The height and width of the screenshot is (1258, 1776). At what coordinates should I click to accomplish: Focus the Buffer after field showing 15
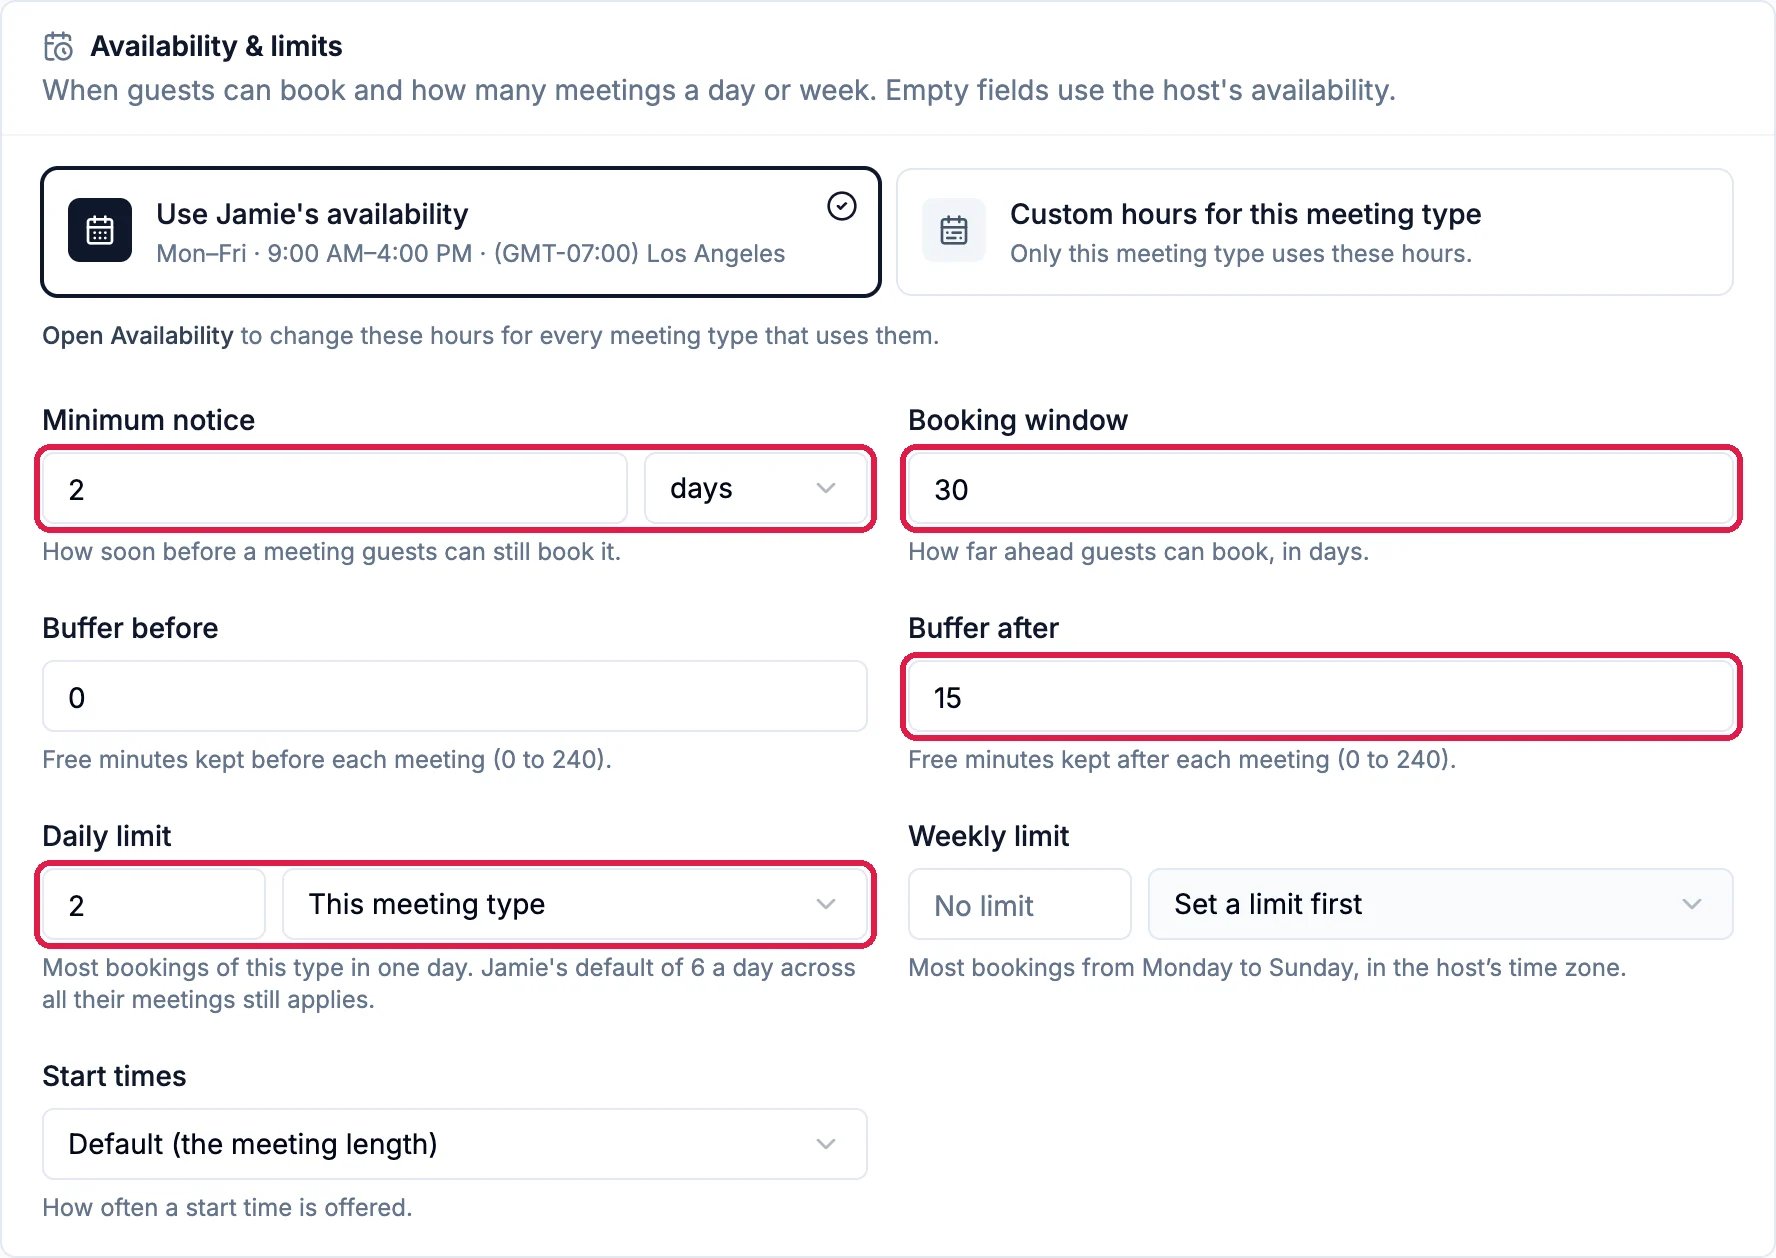(1321, 696)
